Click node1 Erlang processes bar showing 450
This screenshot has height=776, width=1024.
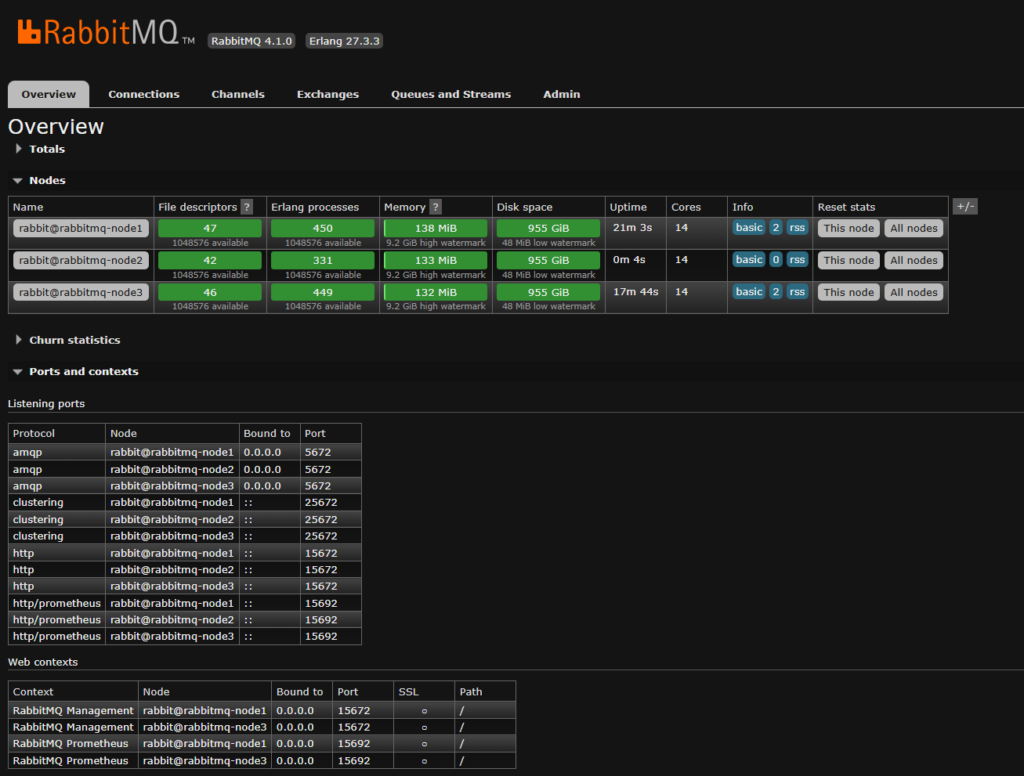[x=323, y=228]
